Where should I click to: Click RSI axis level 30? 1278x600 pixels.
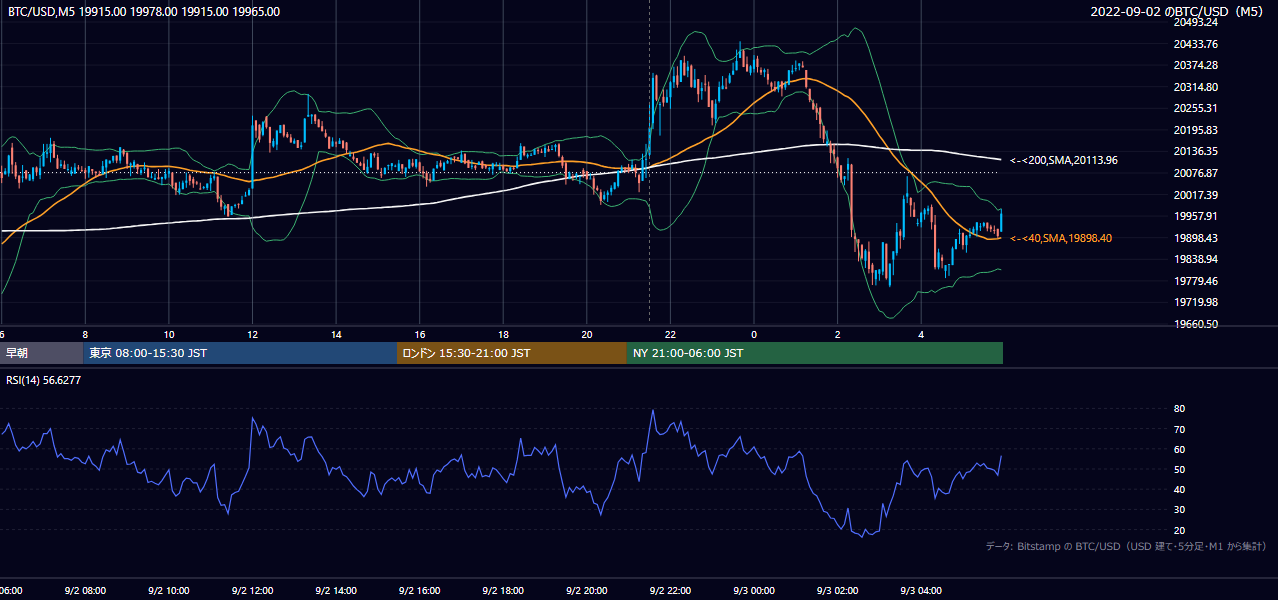pos(1179,509)
